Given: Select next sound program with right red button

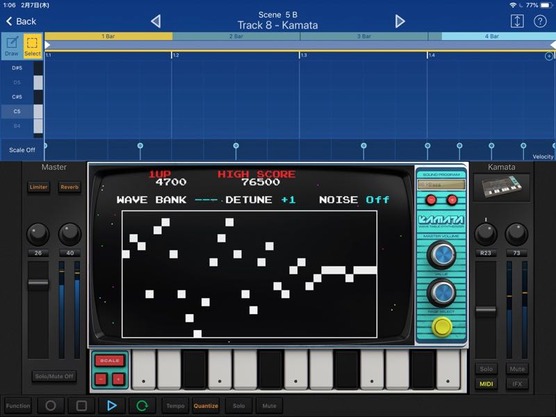Looking at the screenshot, I should [x=452, y=200].
